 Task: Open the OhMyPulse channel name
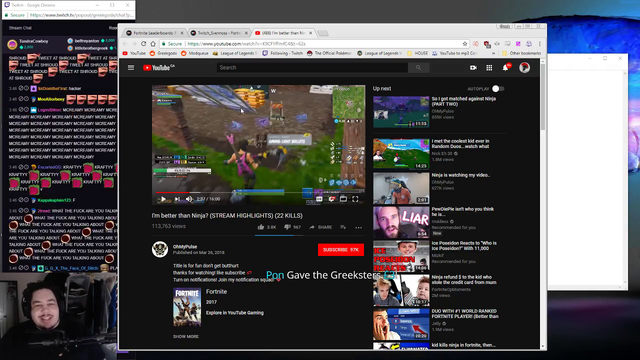185,247
